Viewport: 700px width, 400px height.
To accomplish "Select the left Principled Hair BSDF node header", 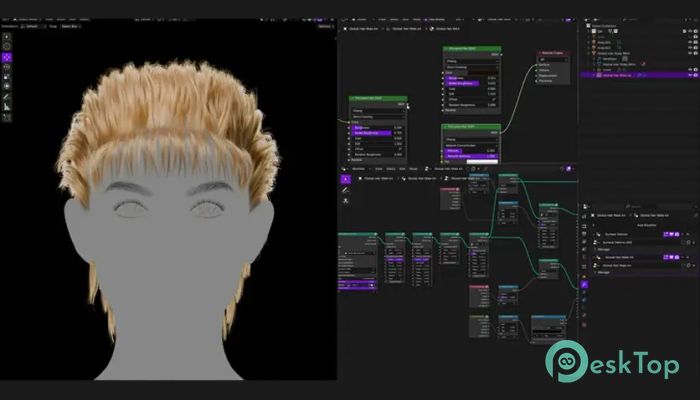I will (x=378, y=98).
